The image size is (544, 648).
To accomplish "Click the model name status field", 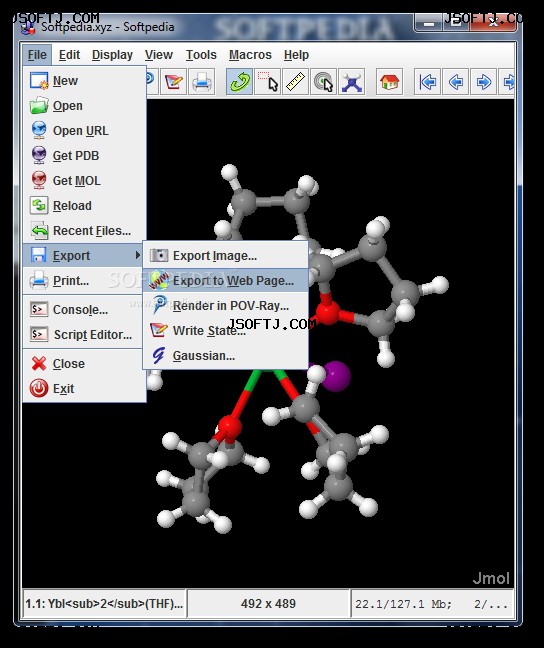I will click(104, 603).
